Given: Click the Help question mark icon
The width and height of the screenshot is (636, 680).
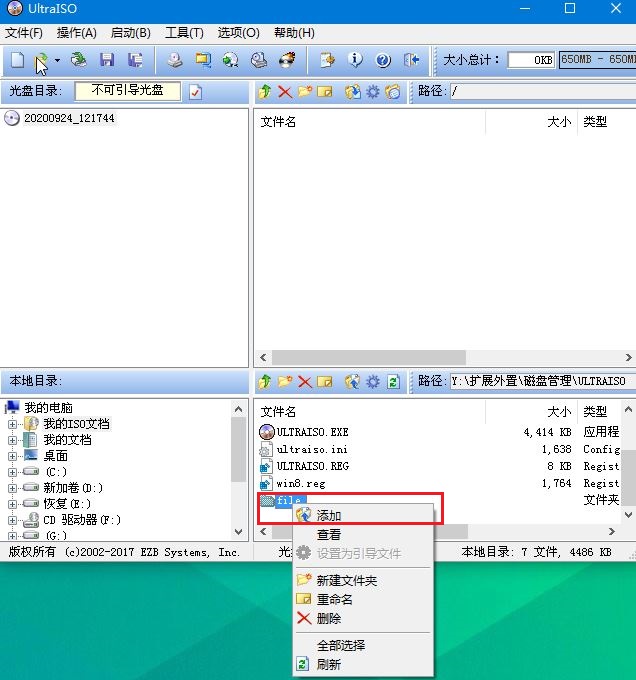Looking at the screenshot, I should [x=383, y=60].
